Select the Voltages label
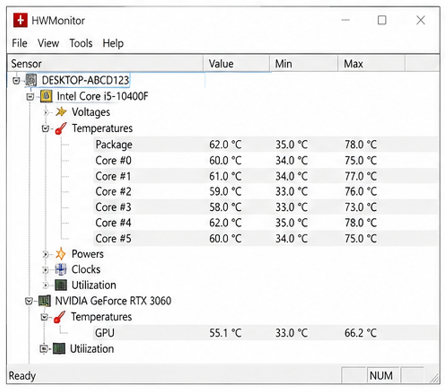The image size is (445, 392). point(91,112)
